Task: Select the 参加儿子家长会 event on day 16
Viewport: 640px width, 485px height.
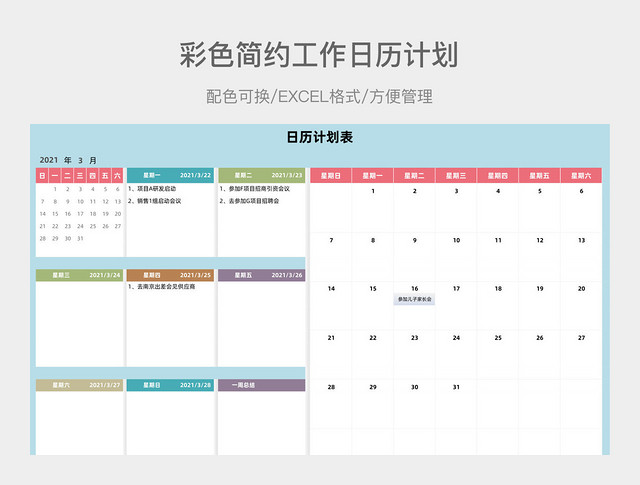Action: click(x=414, y=299)
